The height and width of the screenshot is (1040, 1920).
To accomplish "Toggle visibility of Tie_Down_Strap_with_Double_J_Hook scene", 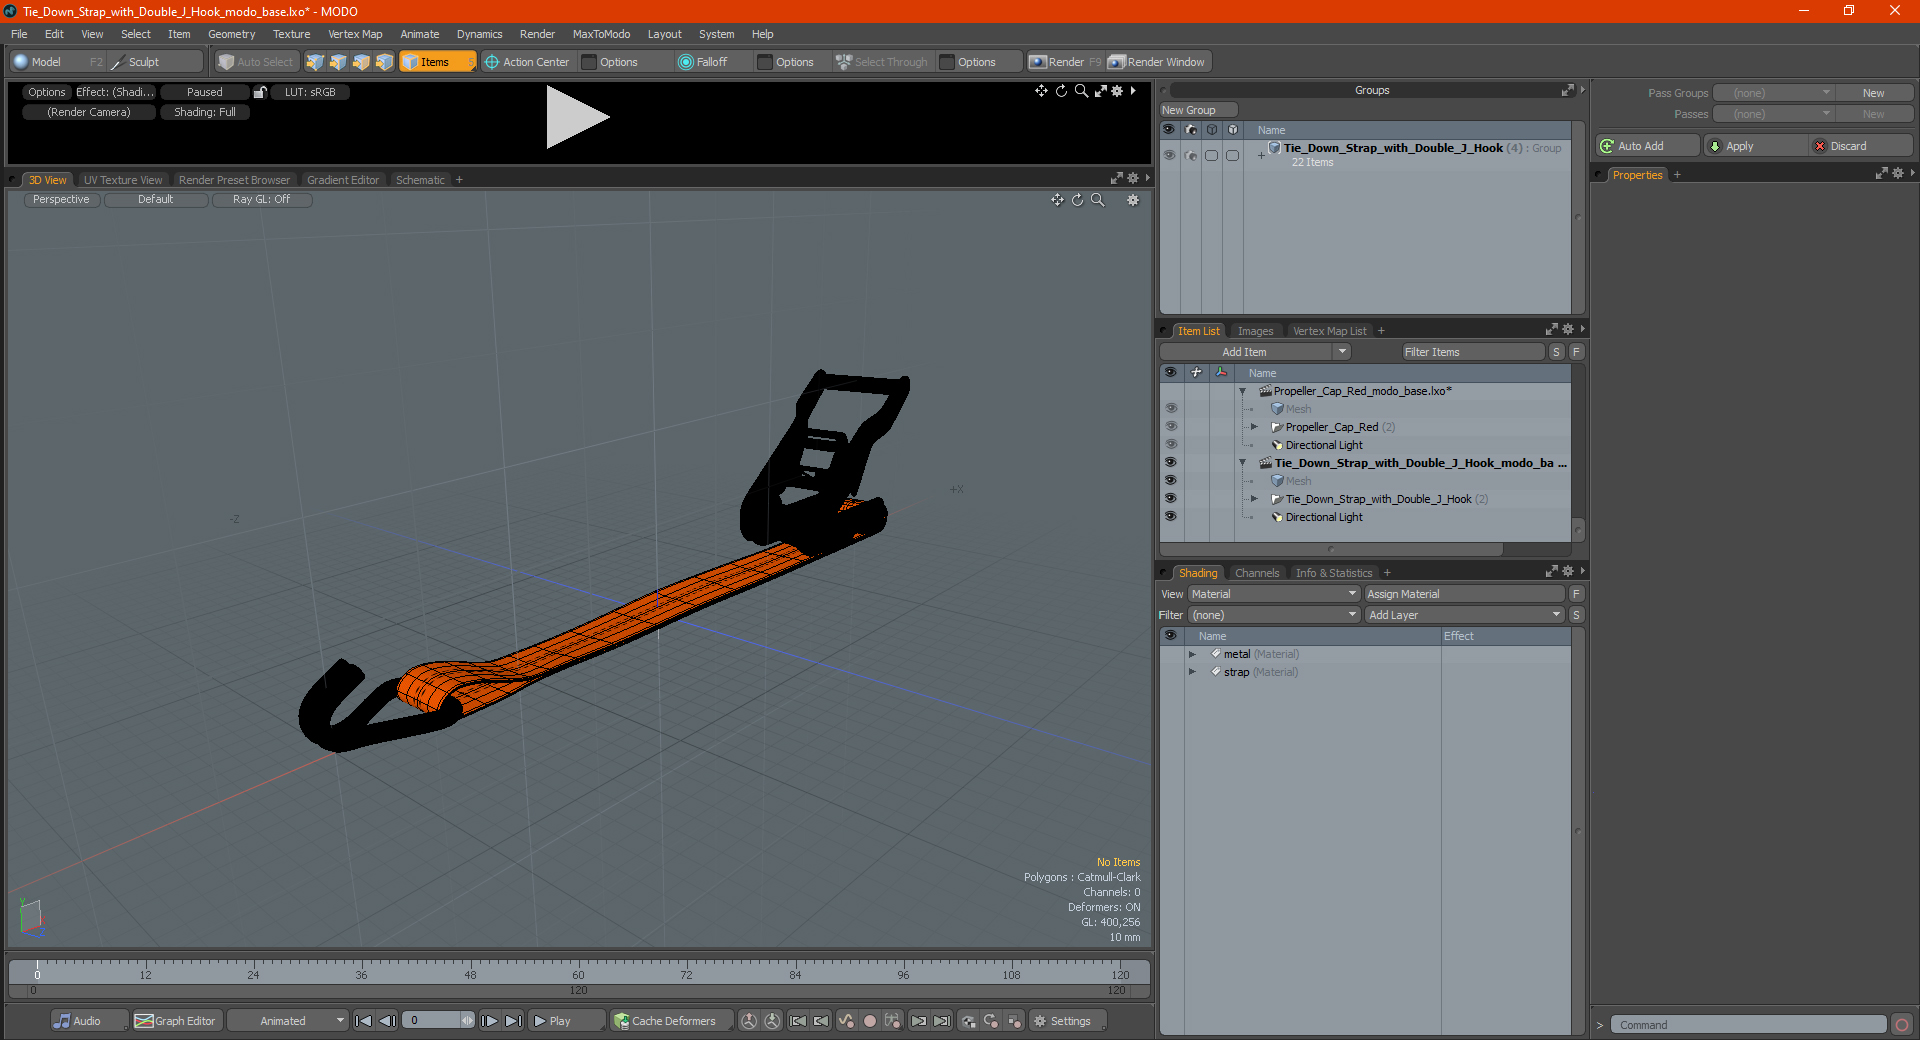I will point(1170,463).
